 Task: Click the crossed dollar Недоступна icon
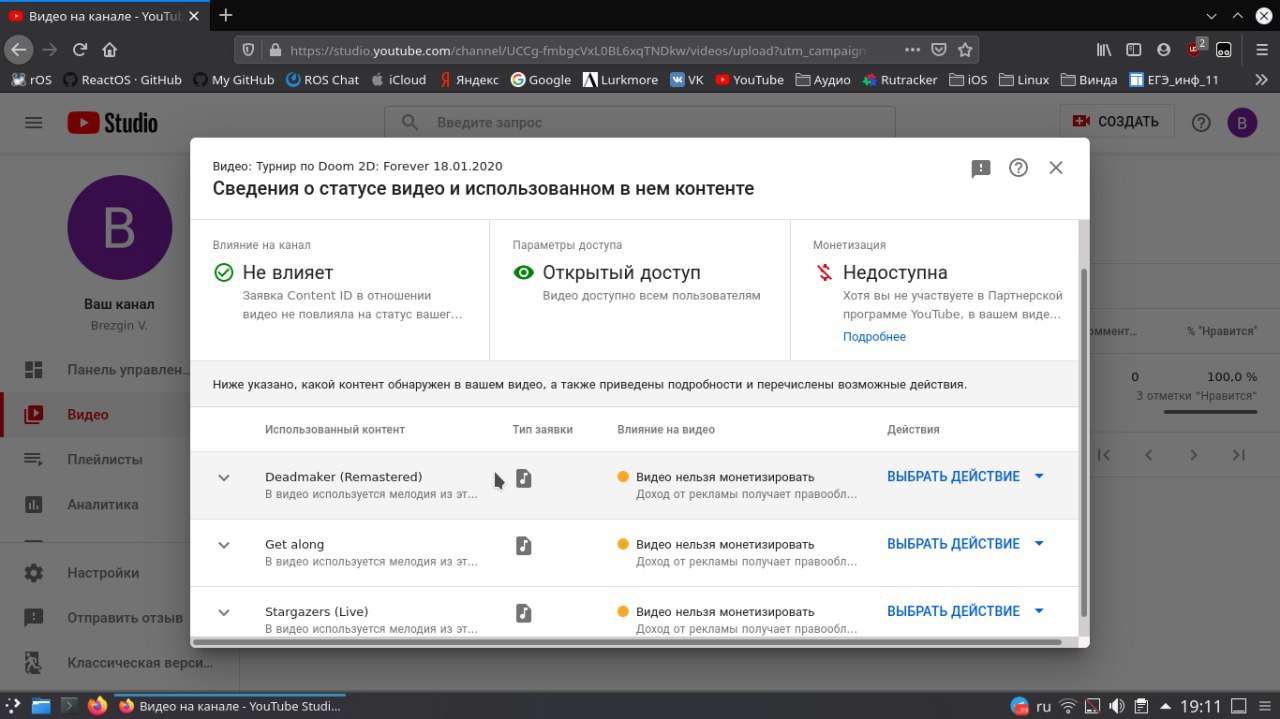coord(824,272)
